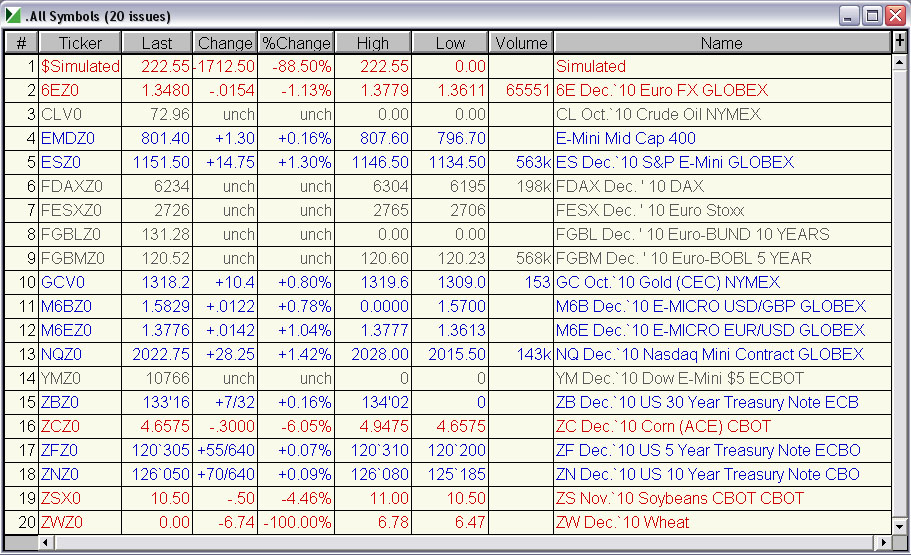
Task: Sort by the Change column header
Action: pos(225,43)
